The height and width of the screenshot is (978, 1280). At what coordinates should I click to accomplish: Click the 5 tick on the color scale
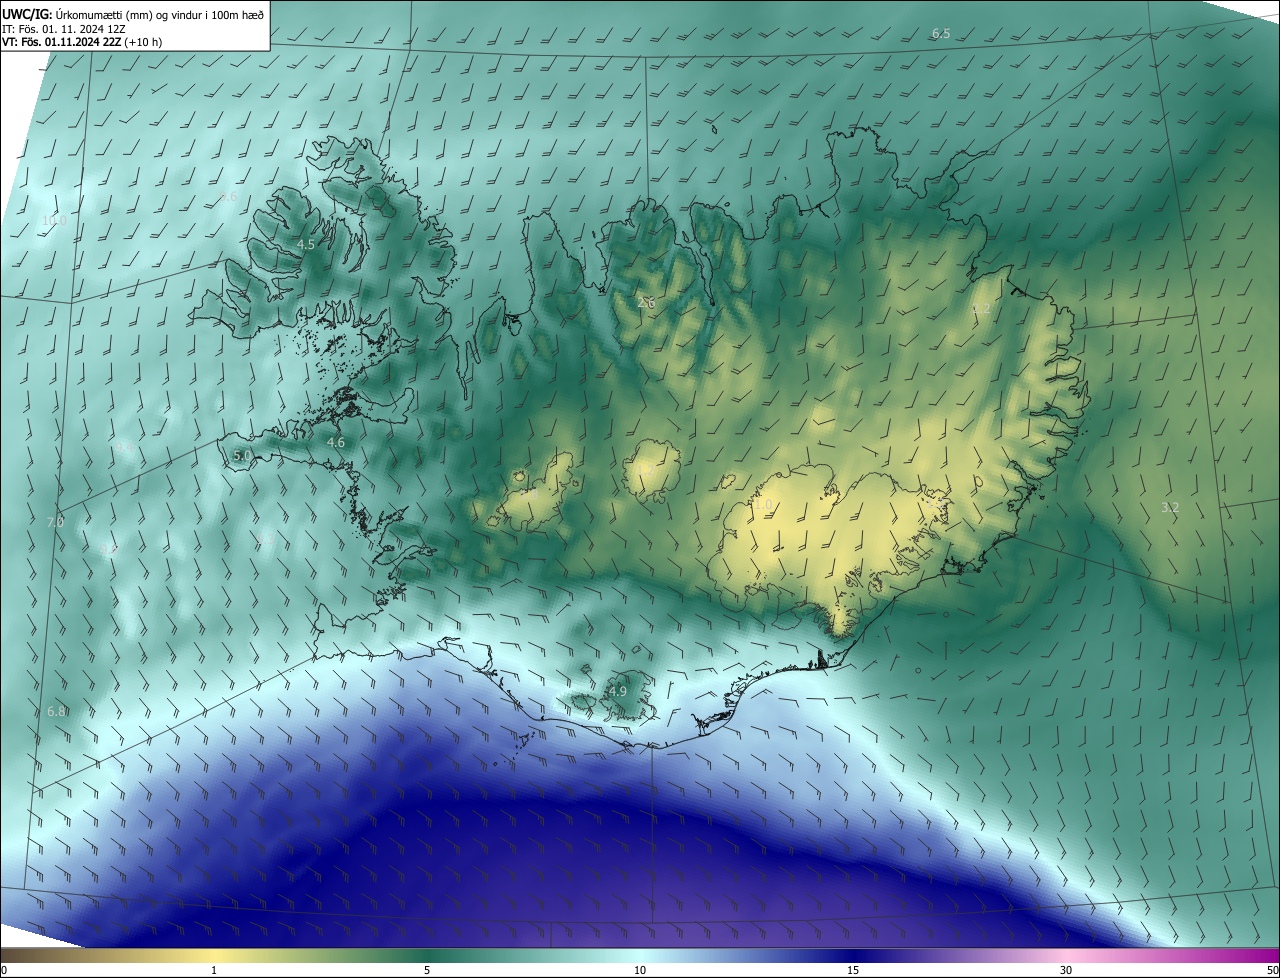tap(427, 970)
